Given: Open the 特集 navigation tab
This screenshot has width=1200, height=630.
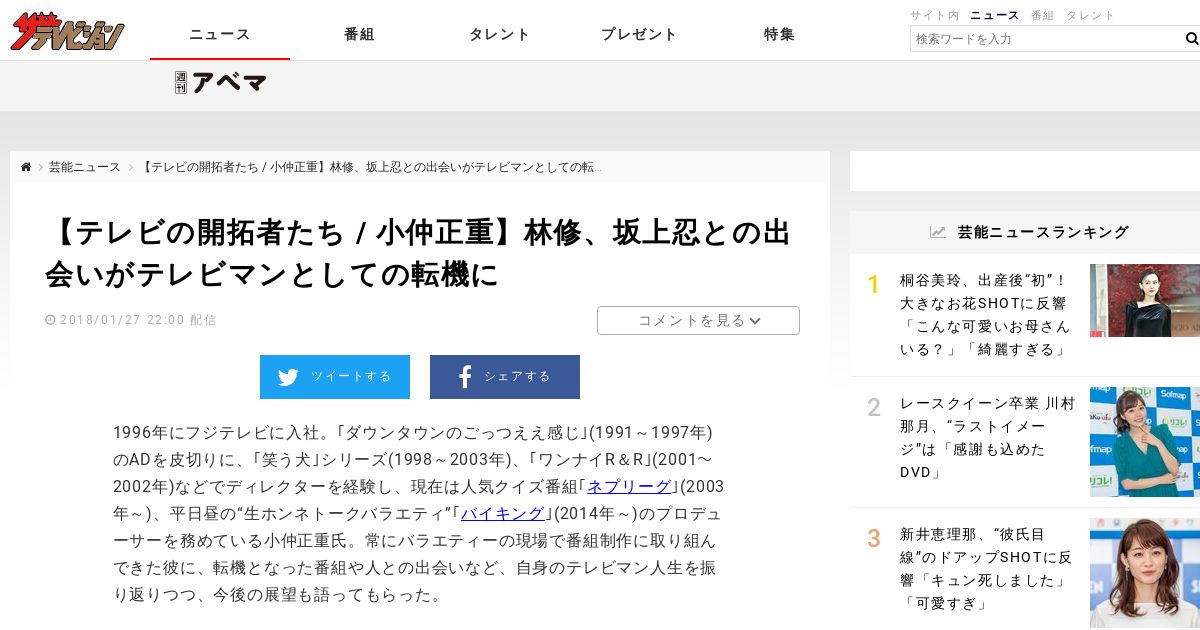Looking at the screenshot, I should (x=780, y=34).
